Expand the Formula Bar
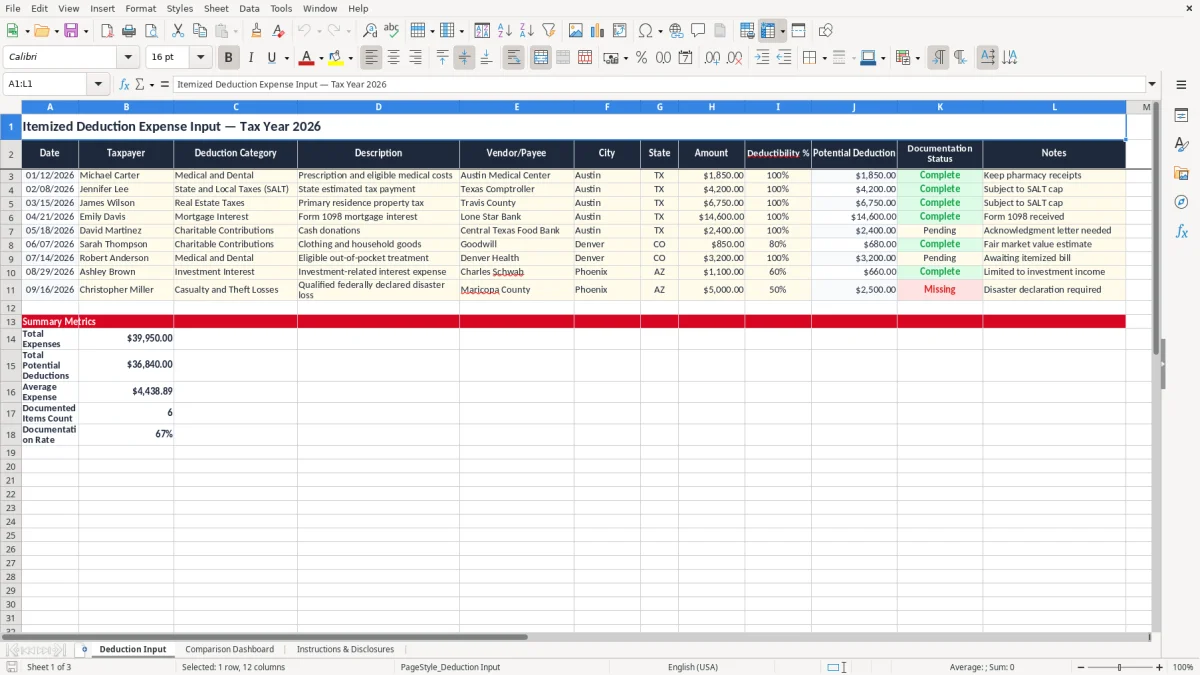 [x=1153, y=85]
